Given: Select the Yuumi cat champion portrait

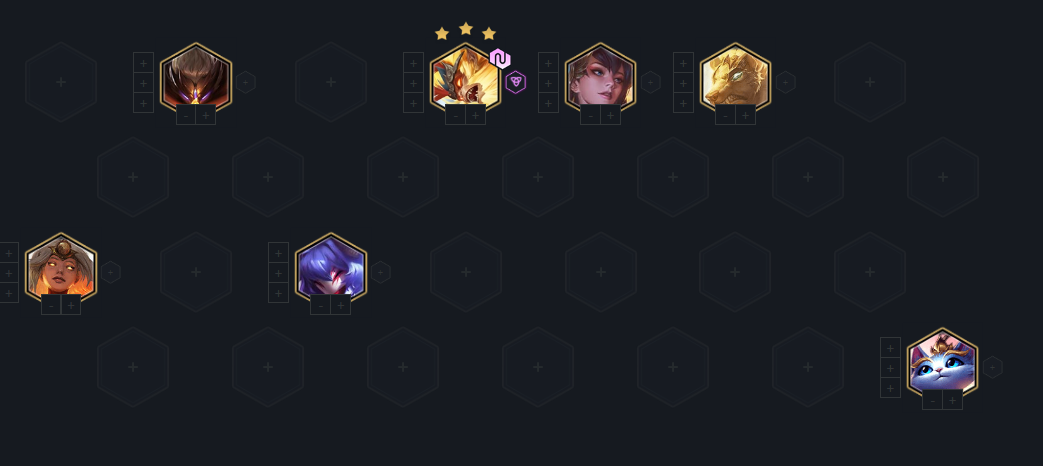Looking at the screenshot, I should 942,364.
